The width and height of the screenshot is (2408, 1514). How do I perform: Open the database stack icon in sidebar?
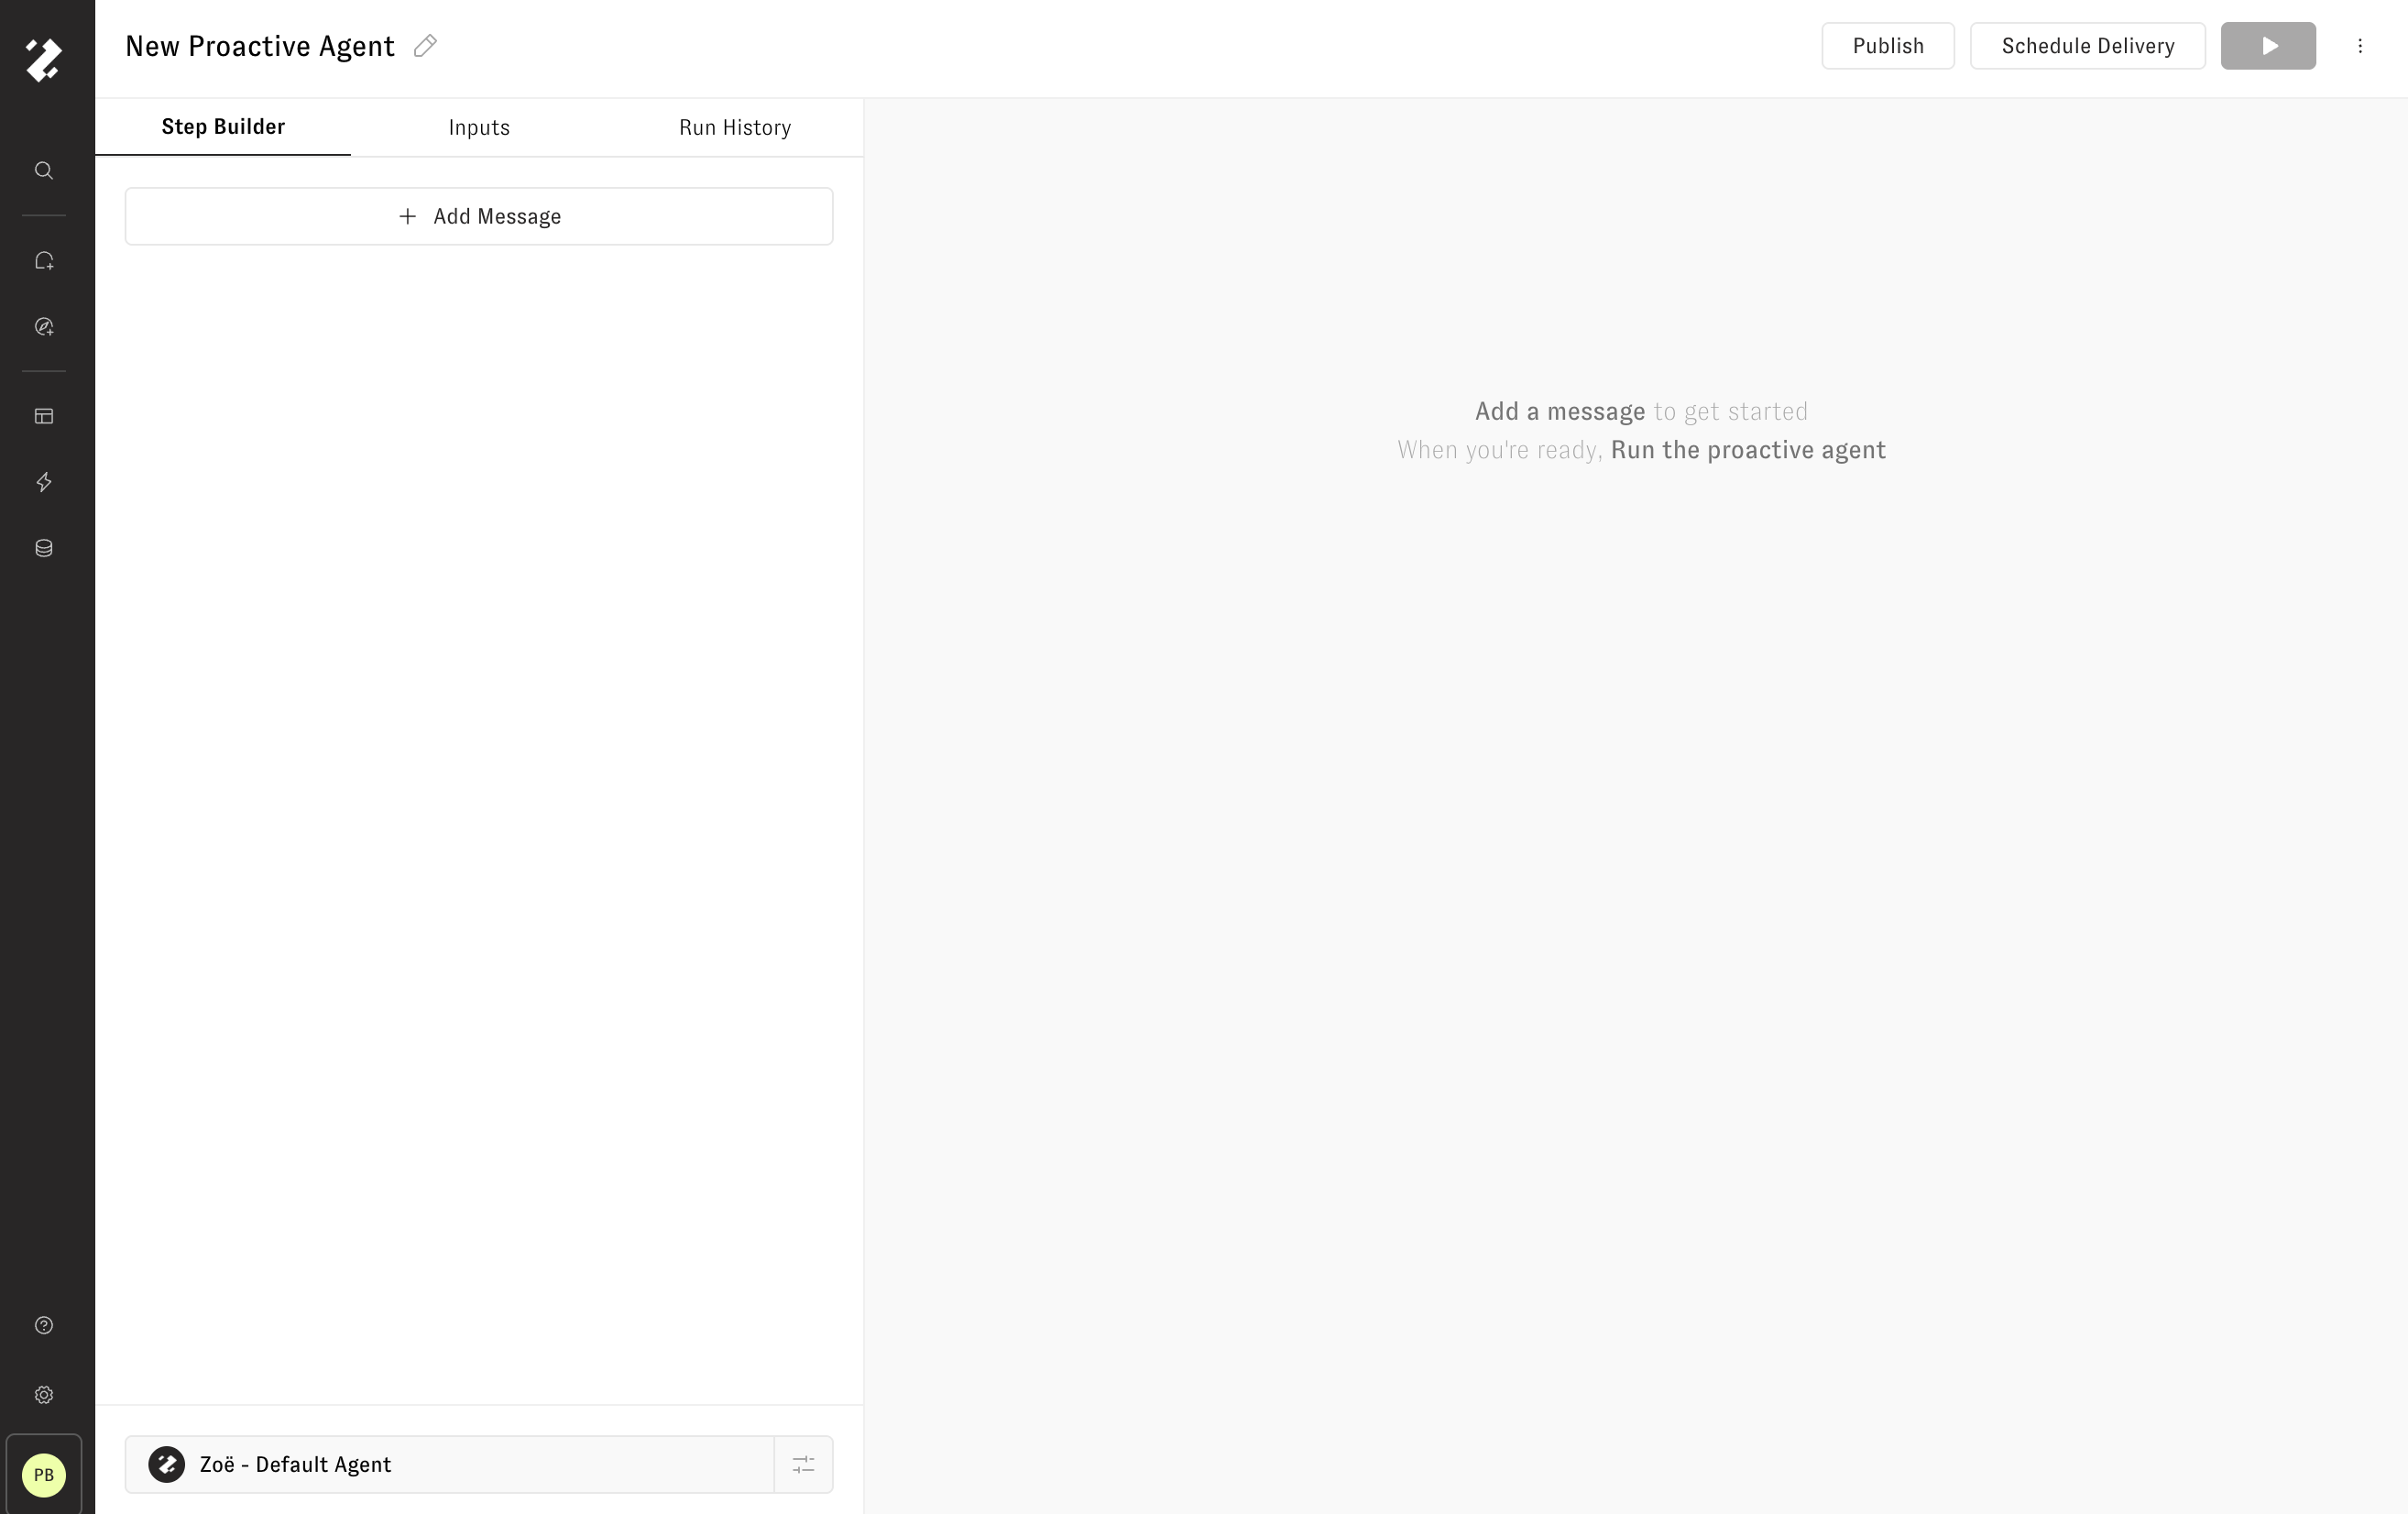(x=44, y=548)
